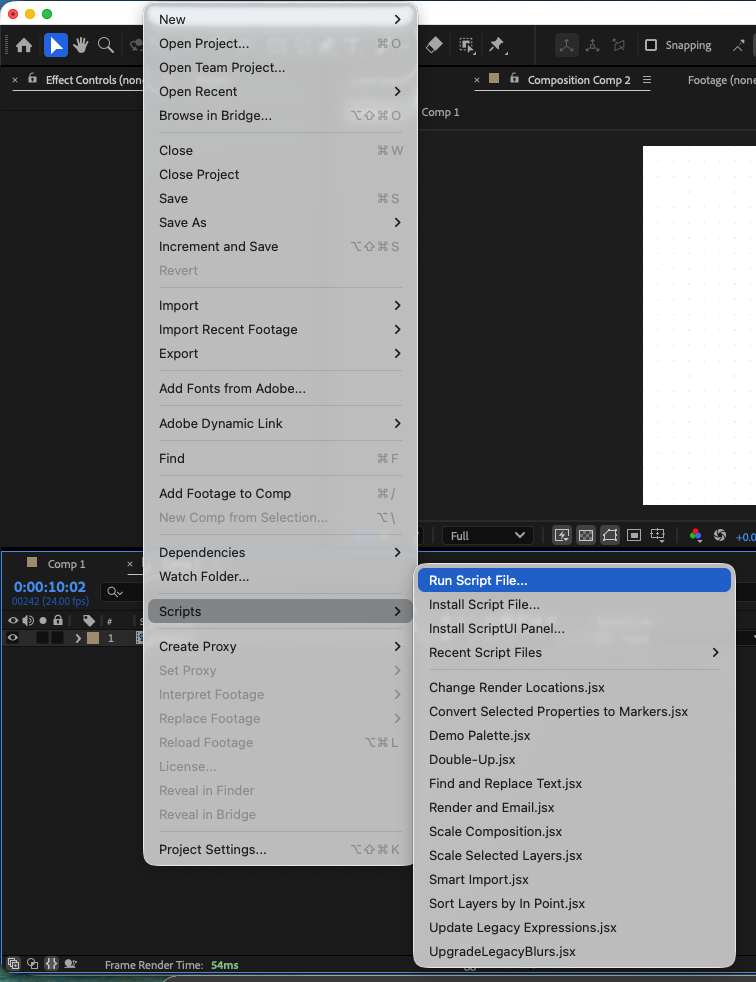The width and height of the screenshot is (756, 982).
Task: Select the Roto Brush tool
Action: tap(467, 45)
